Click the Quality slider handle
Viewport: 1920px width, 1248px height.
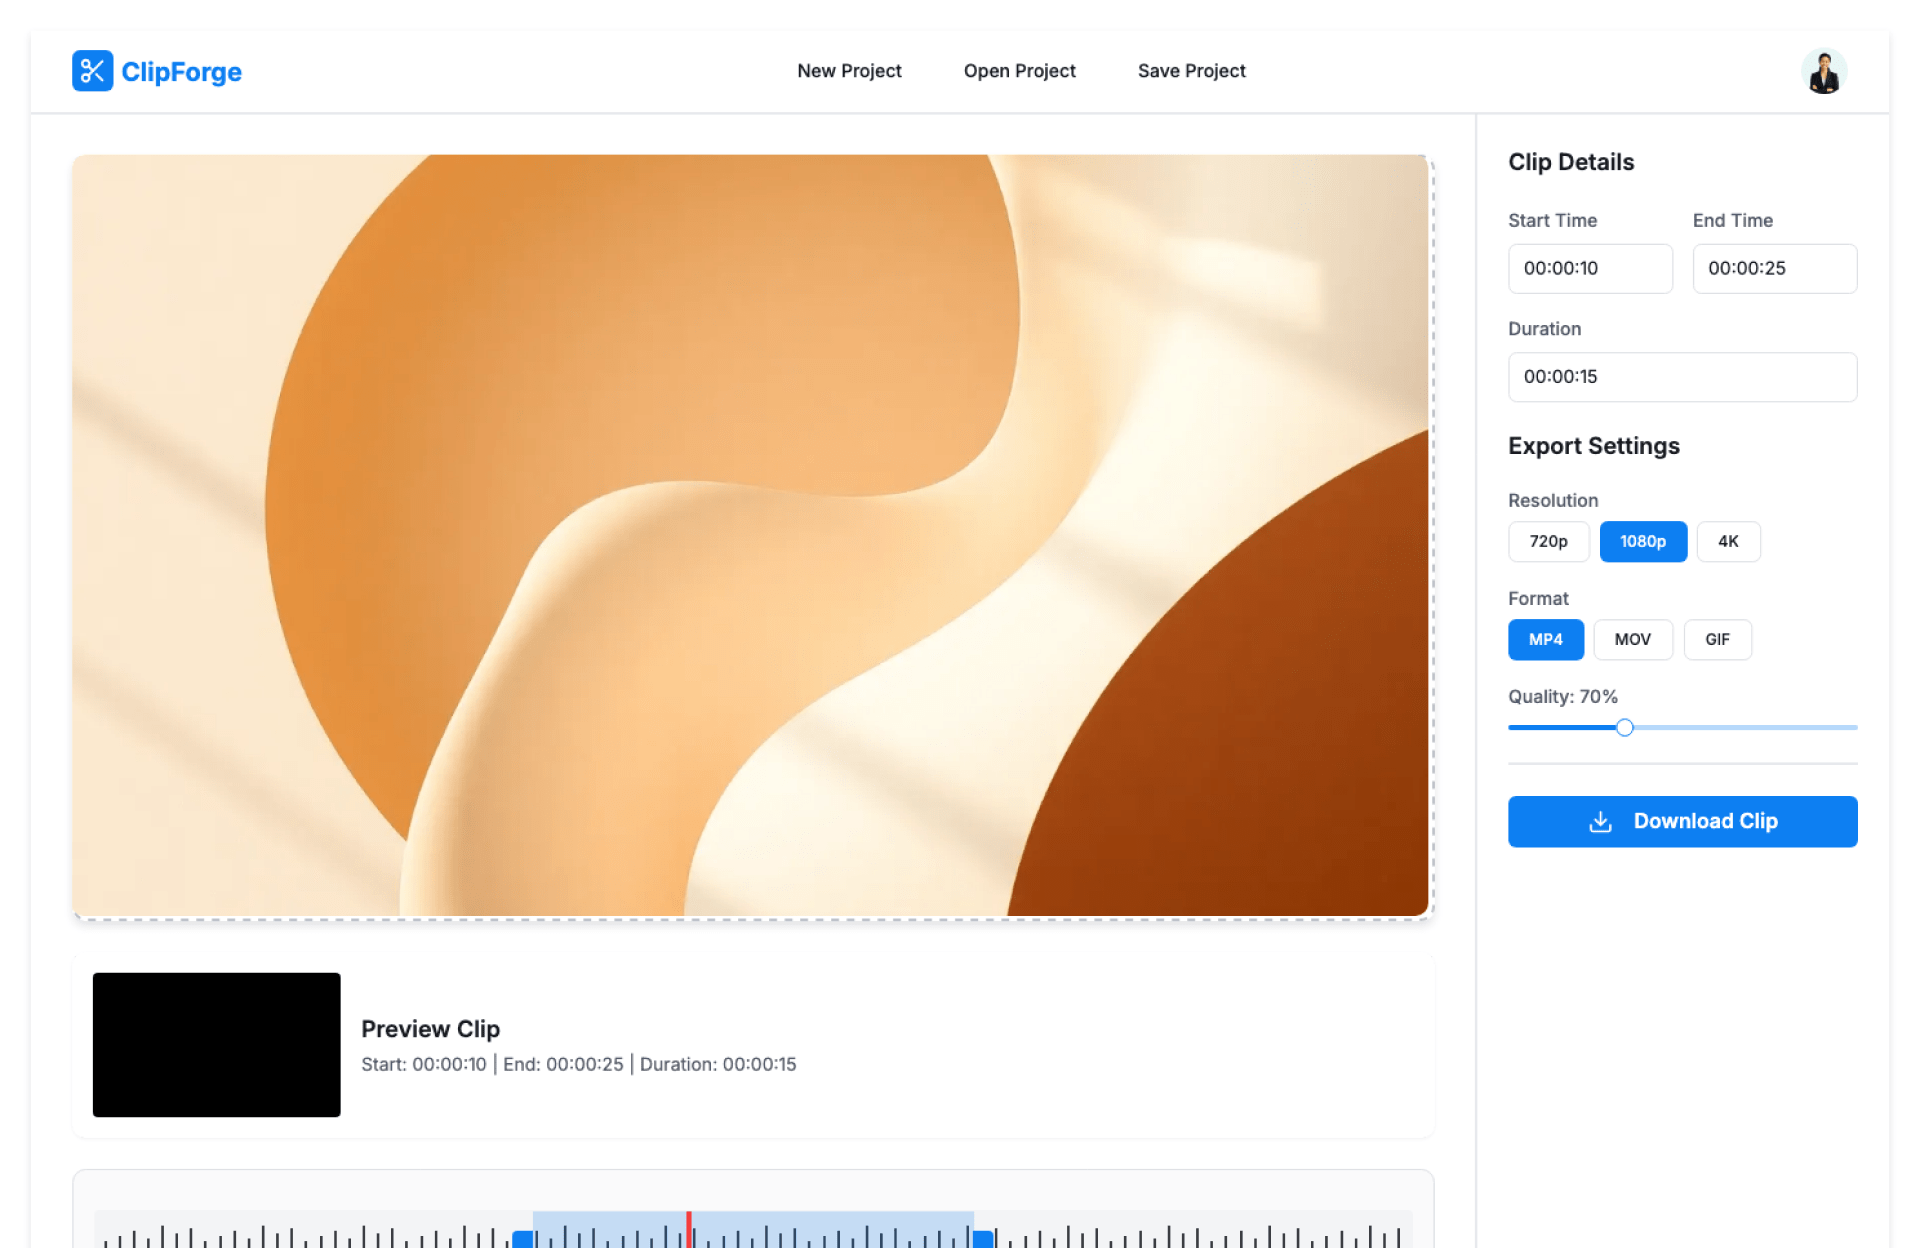click(1624, 727)
